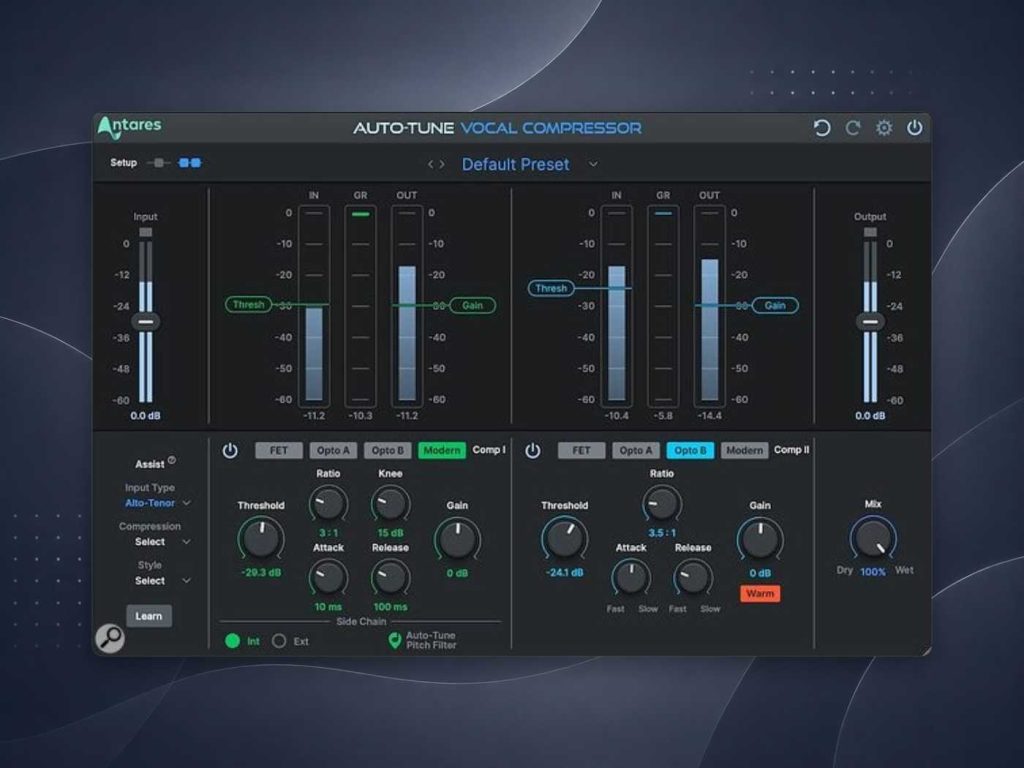Click the Auto-Tune Pitch Filter icon
Image resolution: width=1024 pixels, height=768 pixels.
(x=394, y=640)
